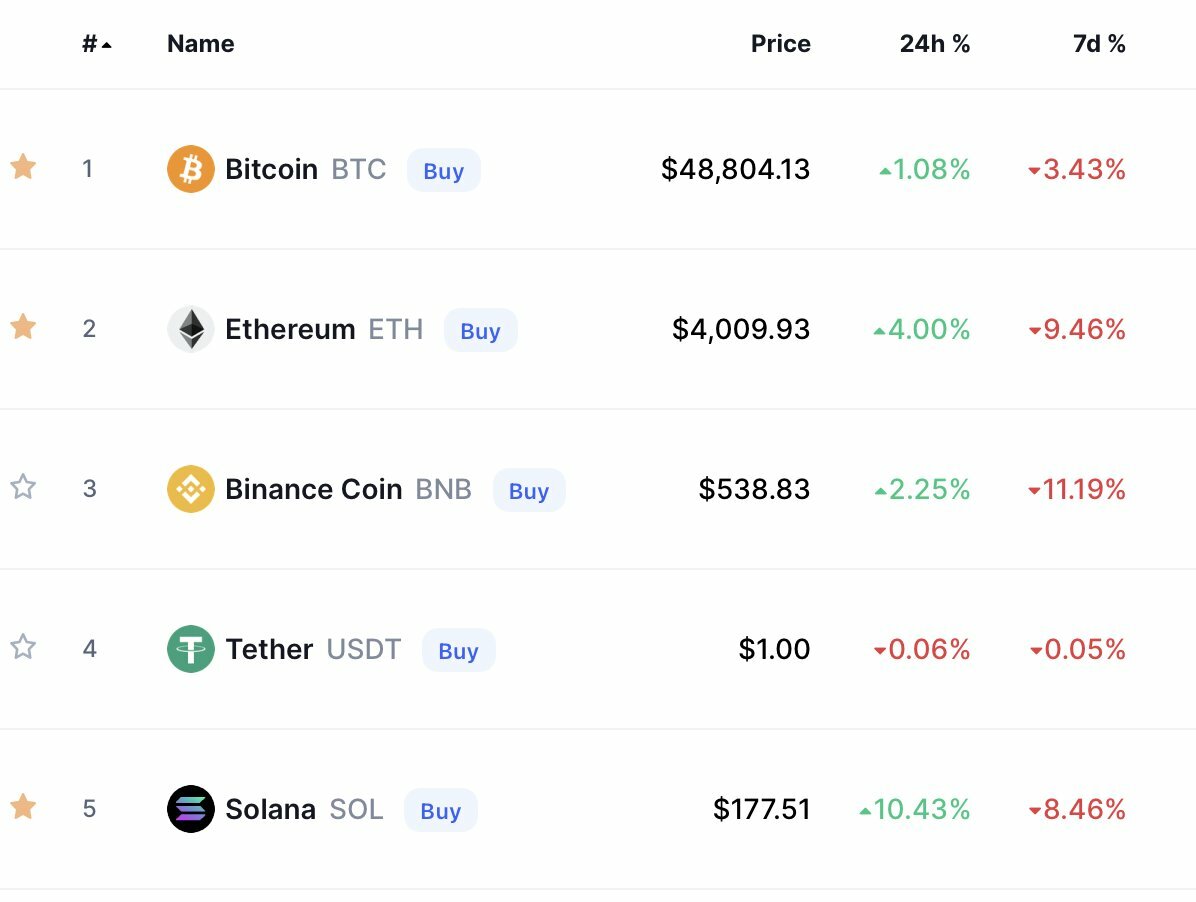The image size is (1196, 902).
Task: Sort by the 7d % column
Action: click(x=1098, y=43)
